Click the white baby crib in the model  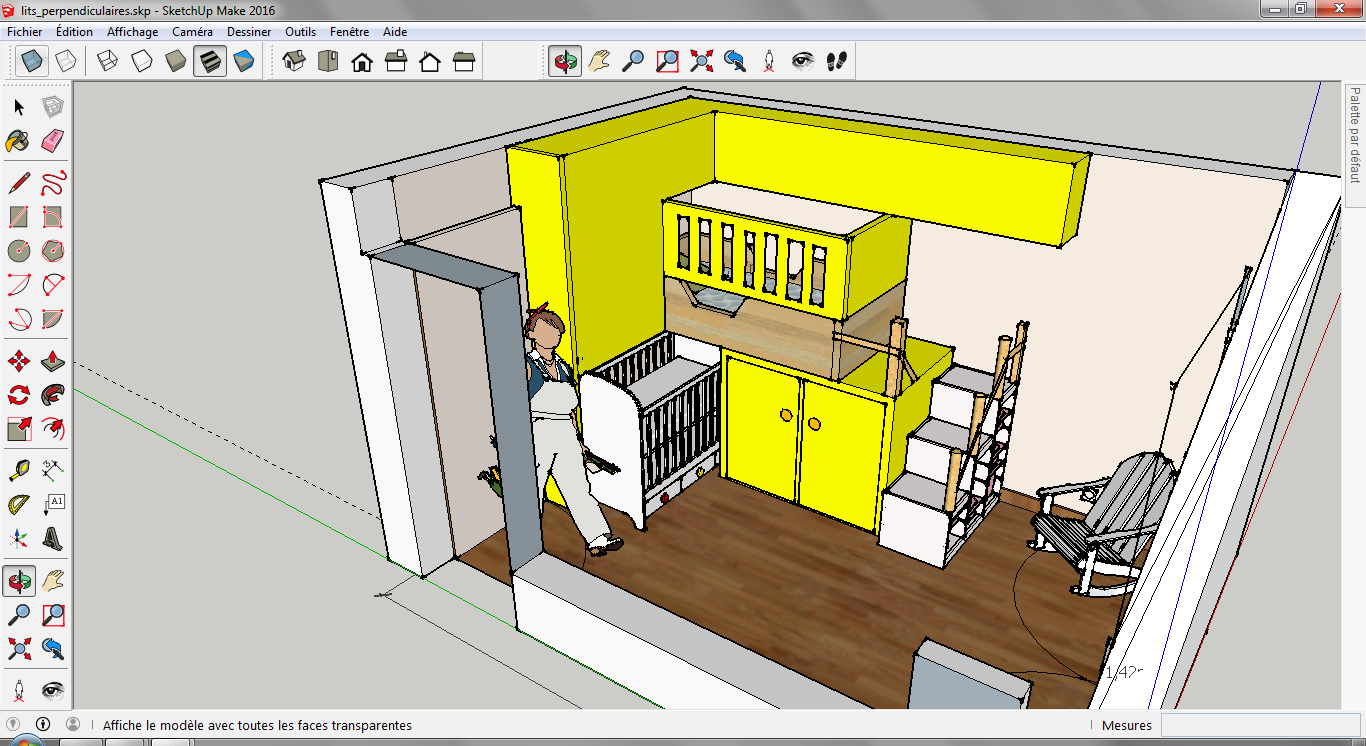(650, 430)
